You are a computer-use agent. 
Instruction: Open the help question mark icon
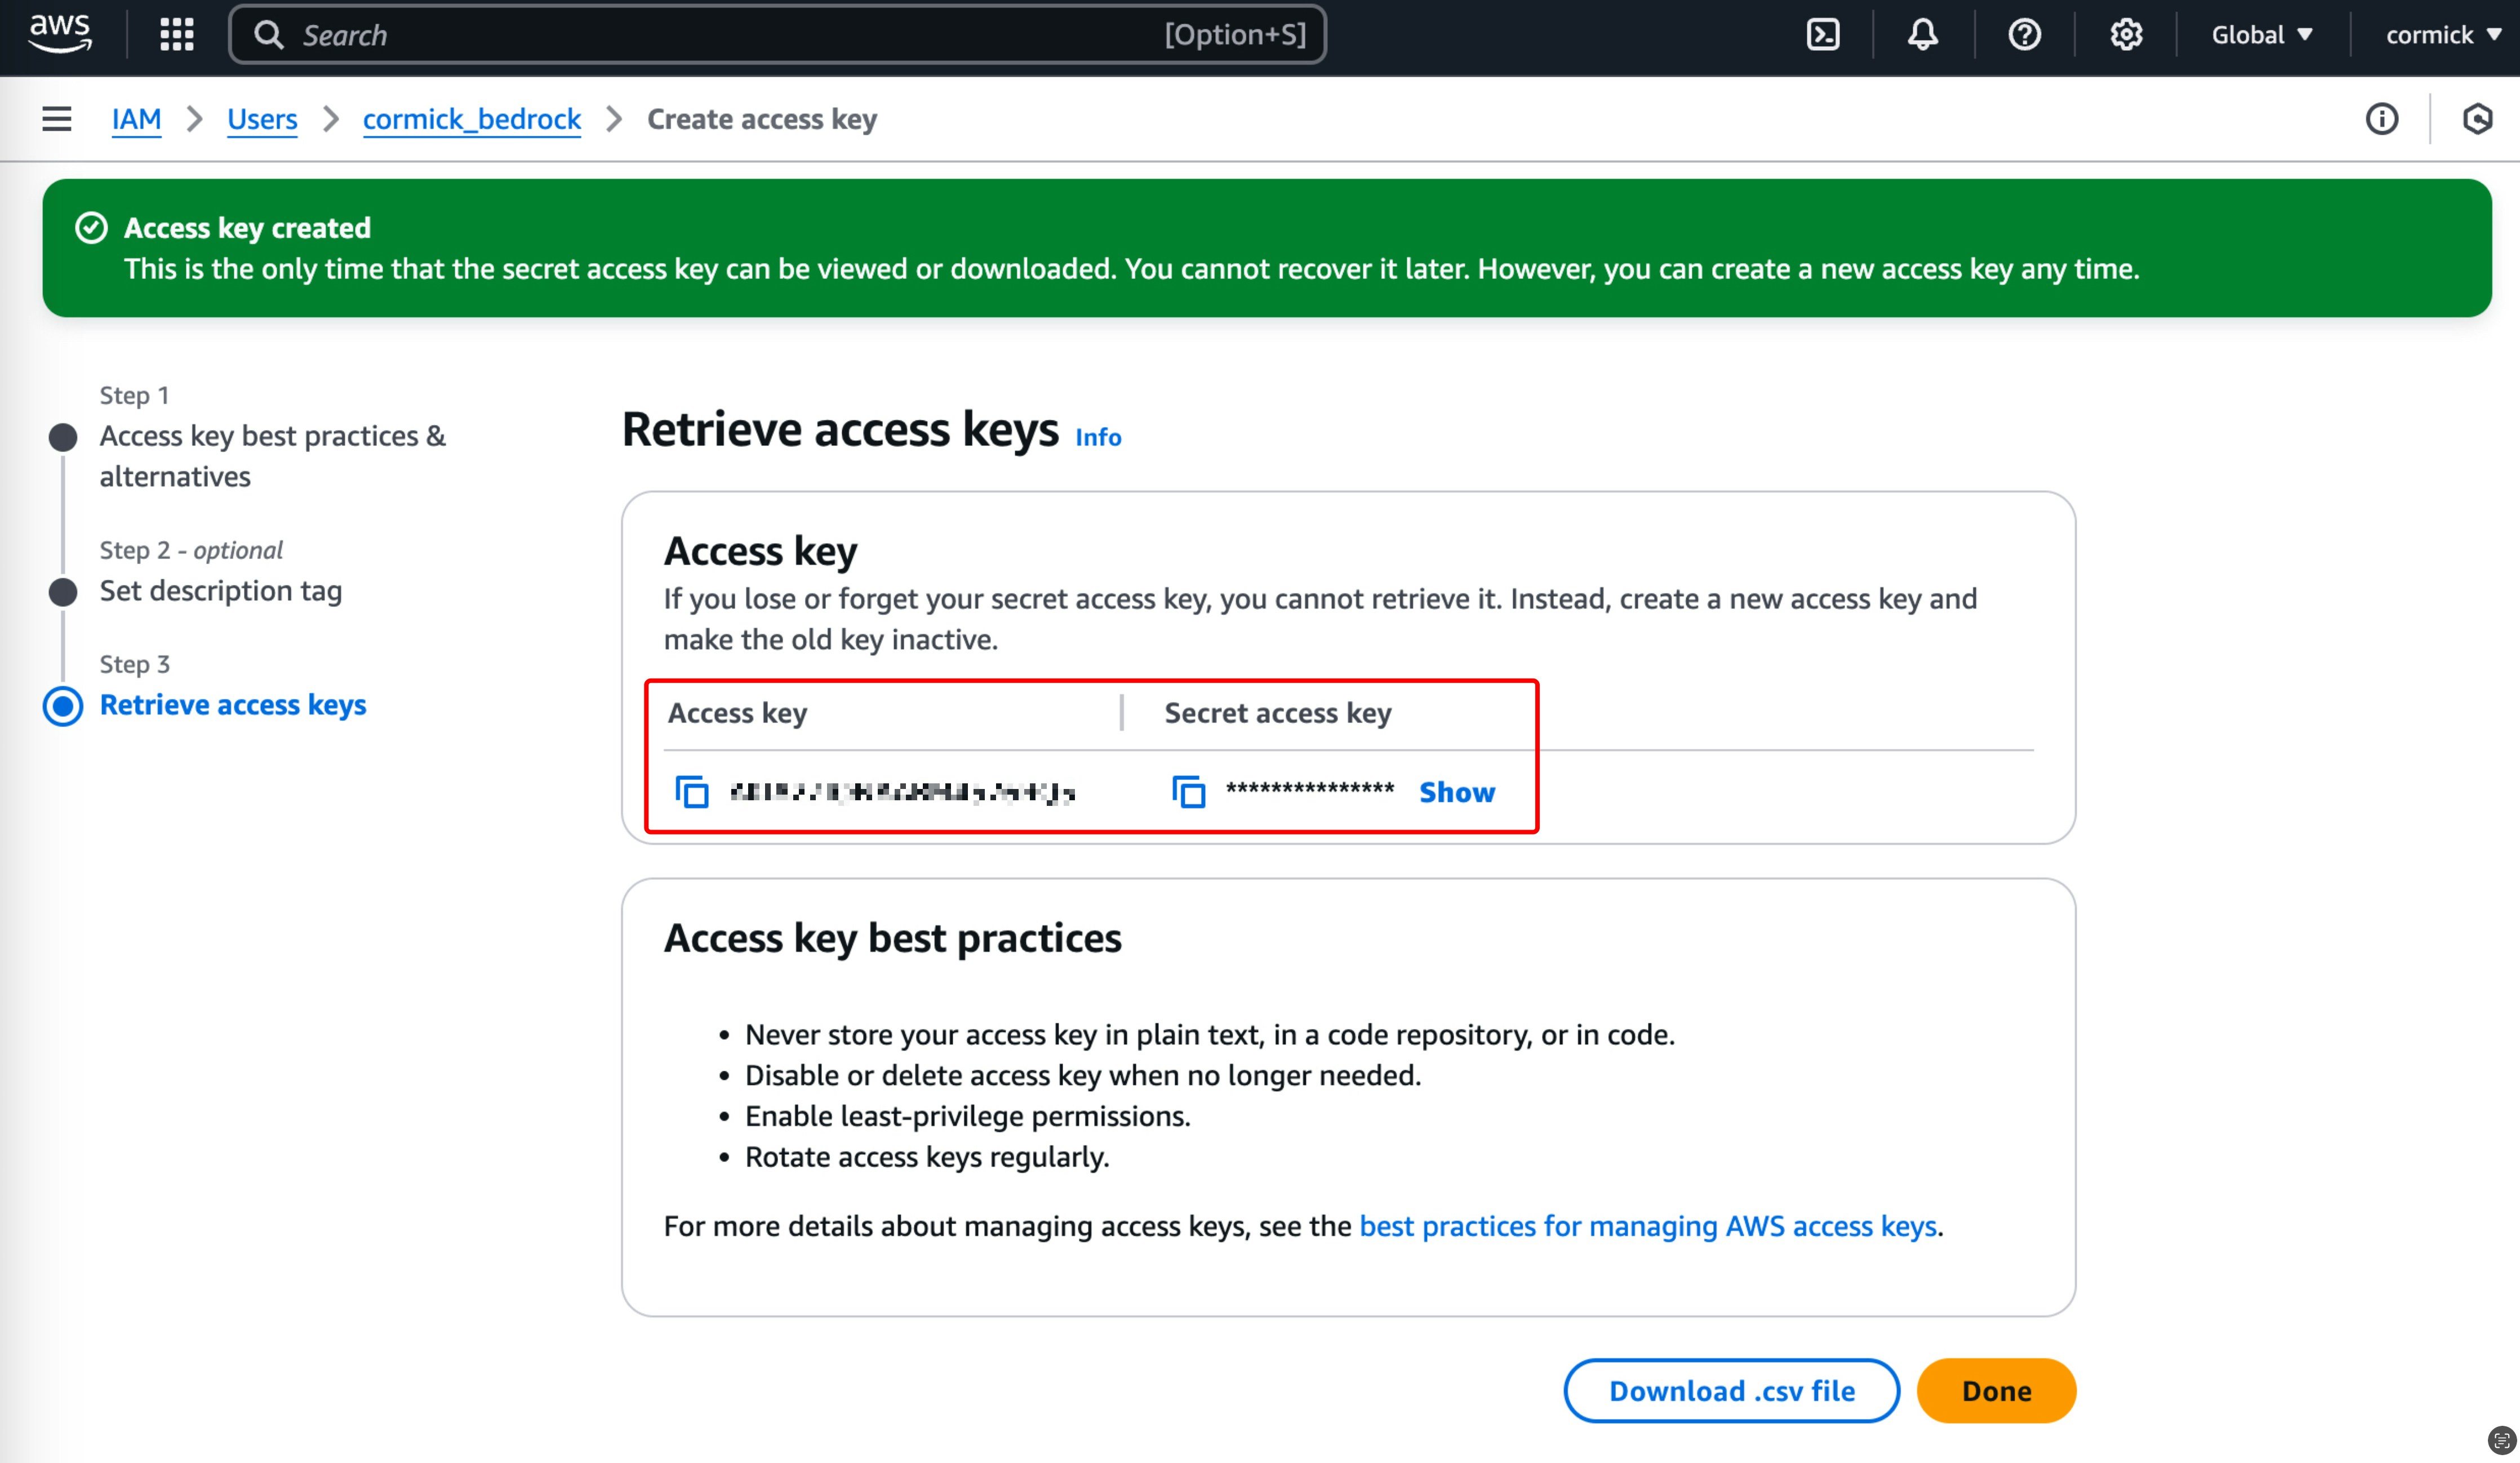tap(2024, 34)
